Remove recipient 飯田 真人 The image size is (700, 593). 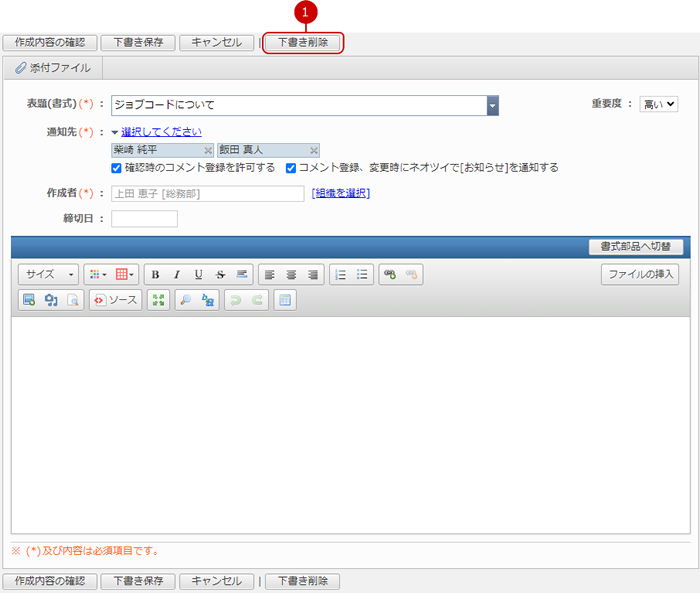[314, 150]
